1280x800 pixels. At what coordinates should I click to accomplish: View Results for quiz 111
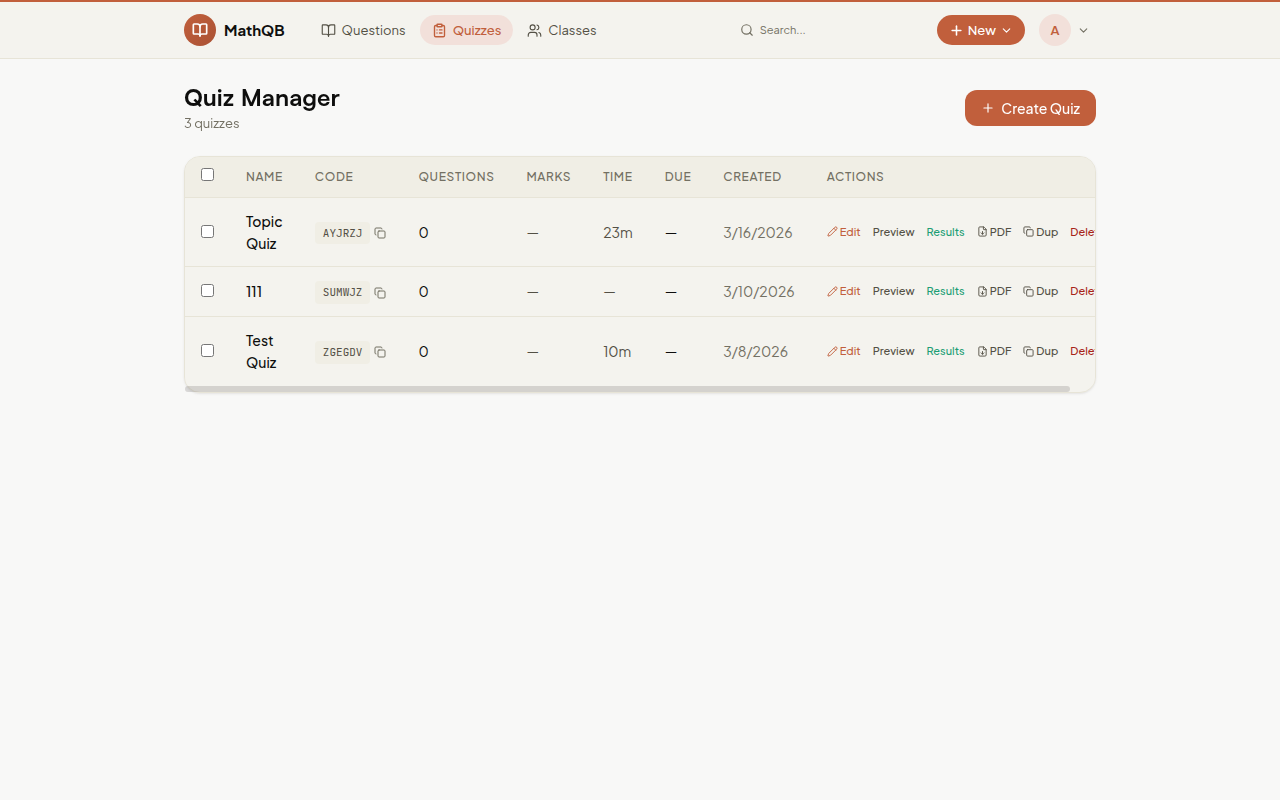945,291
